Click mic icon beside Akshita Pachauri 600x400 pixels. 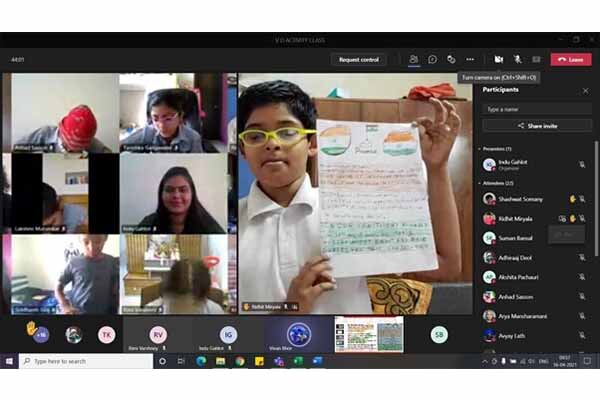point(582,277)
